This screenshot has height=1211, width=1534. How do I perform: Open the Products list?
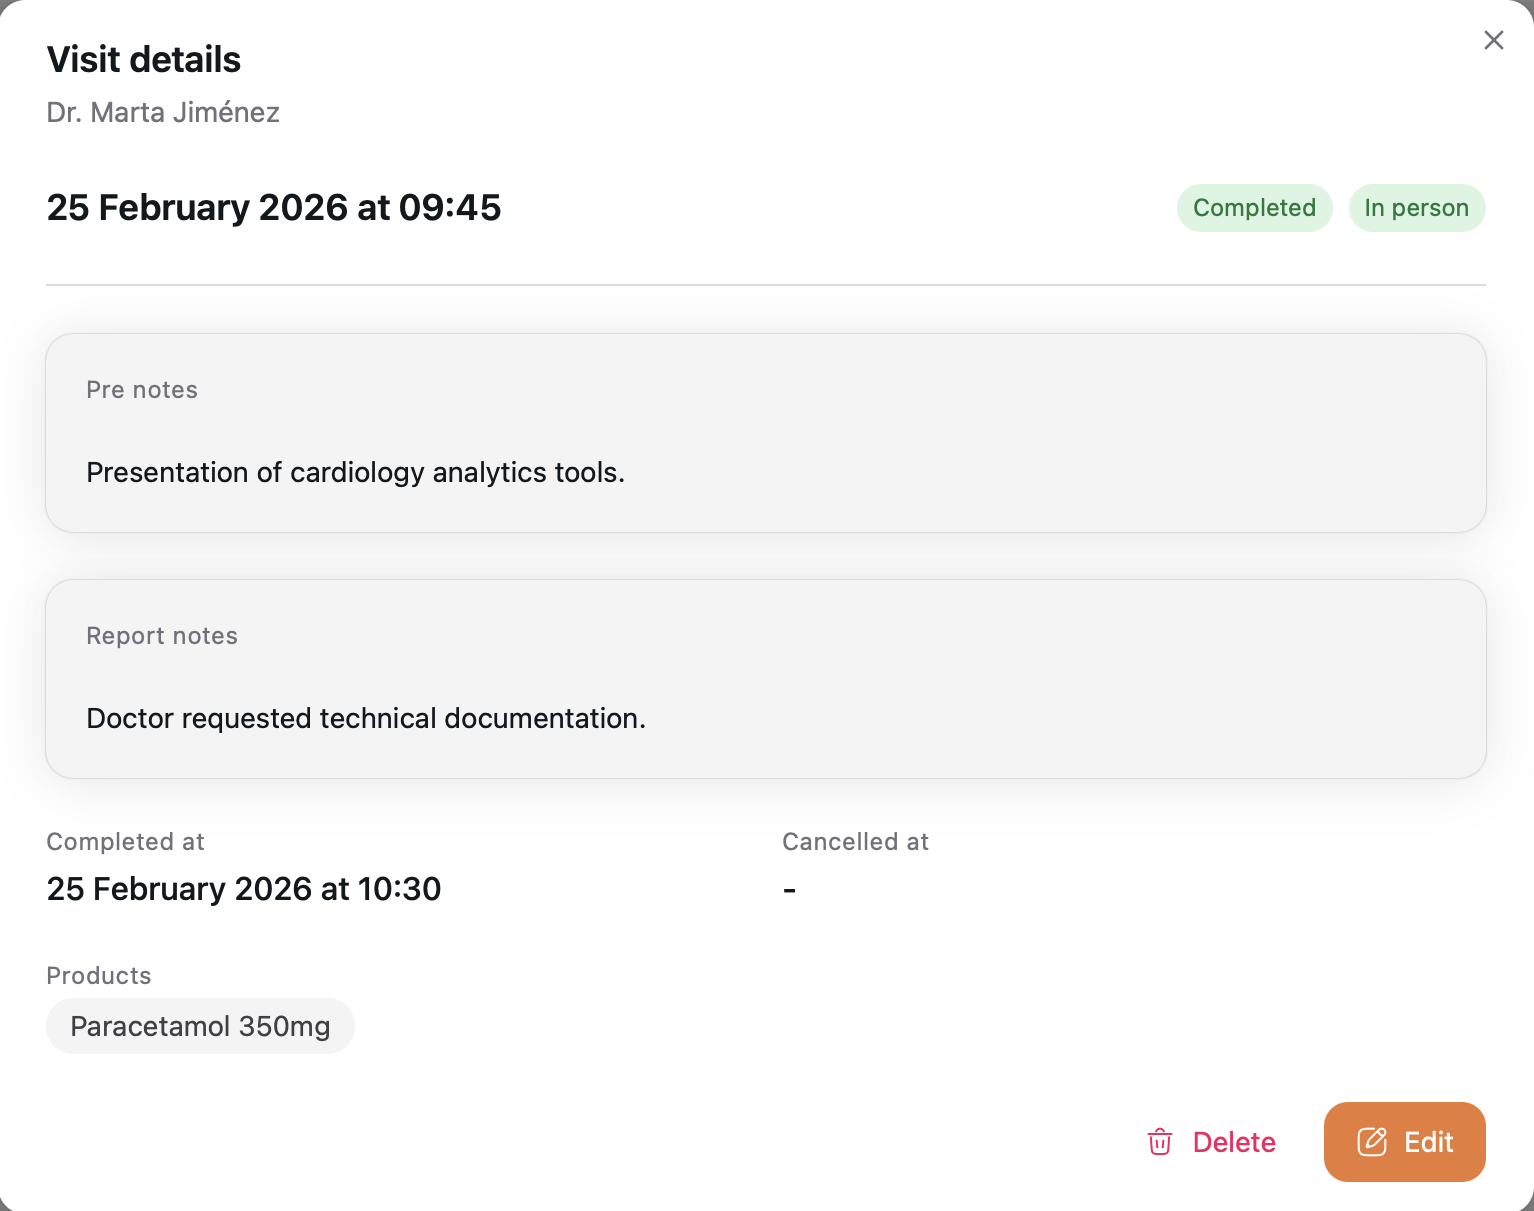pyautogui.click(x=98, y=975)
